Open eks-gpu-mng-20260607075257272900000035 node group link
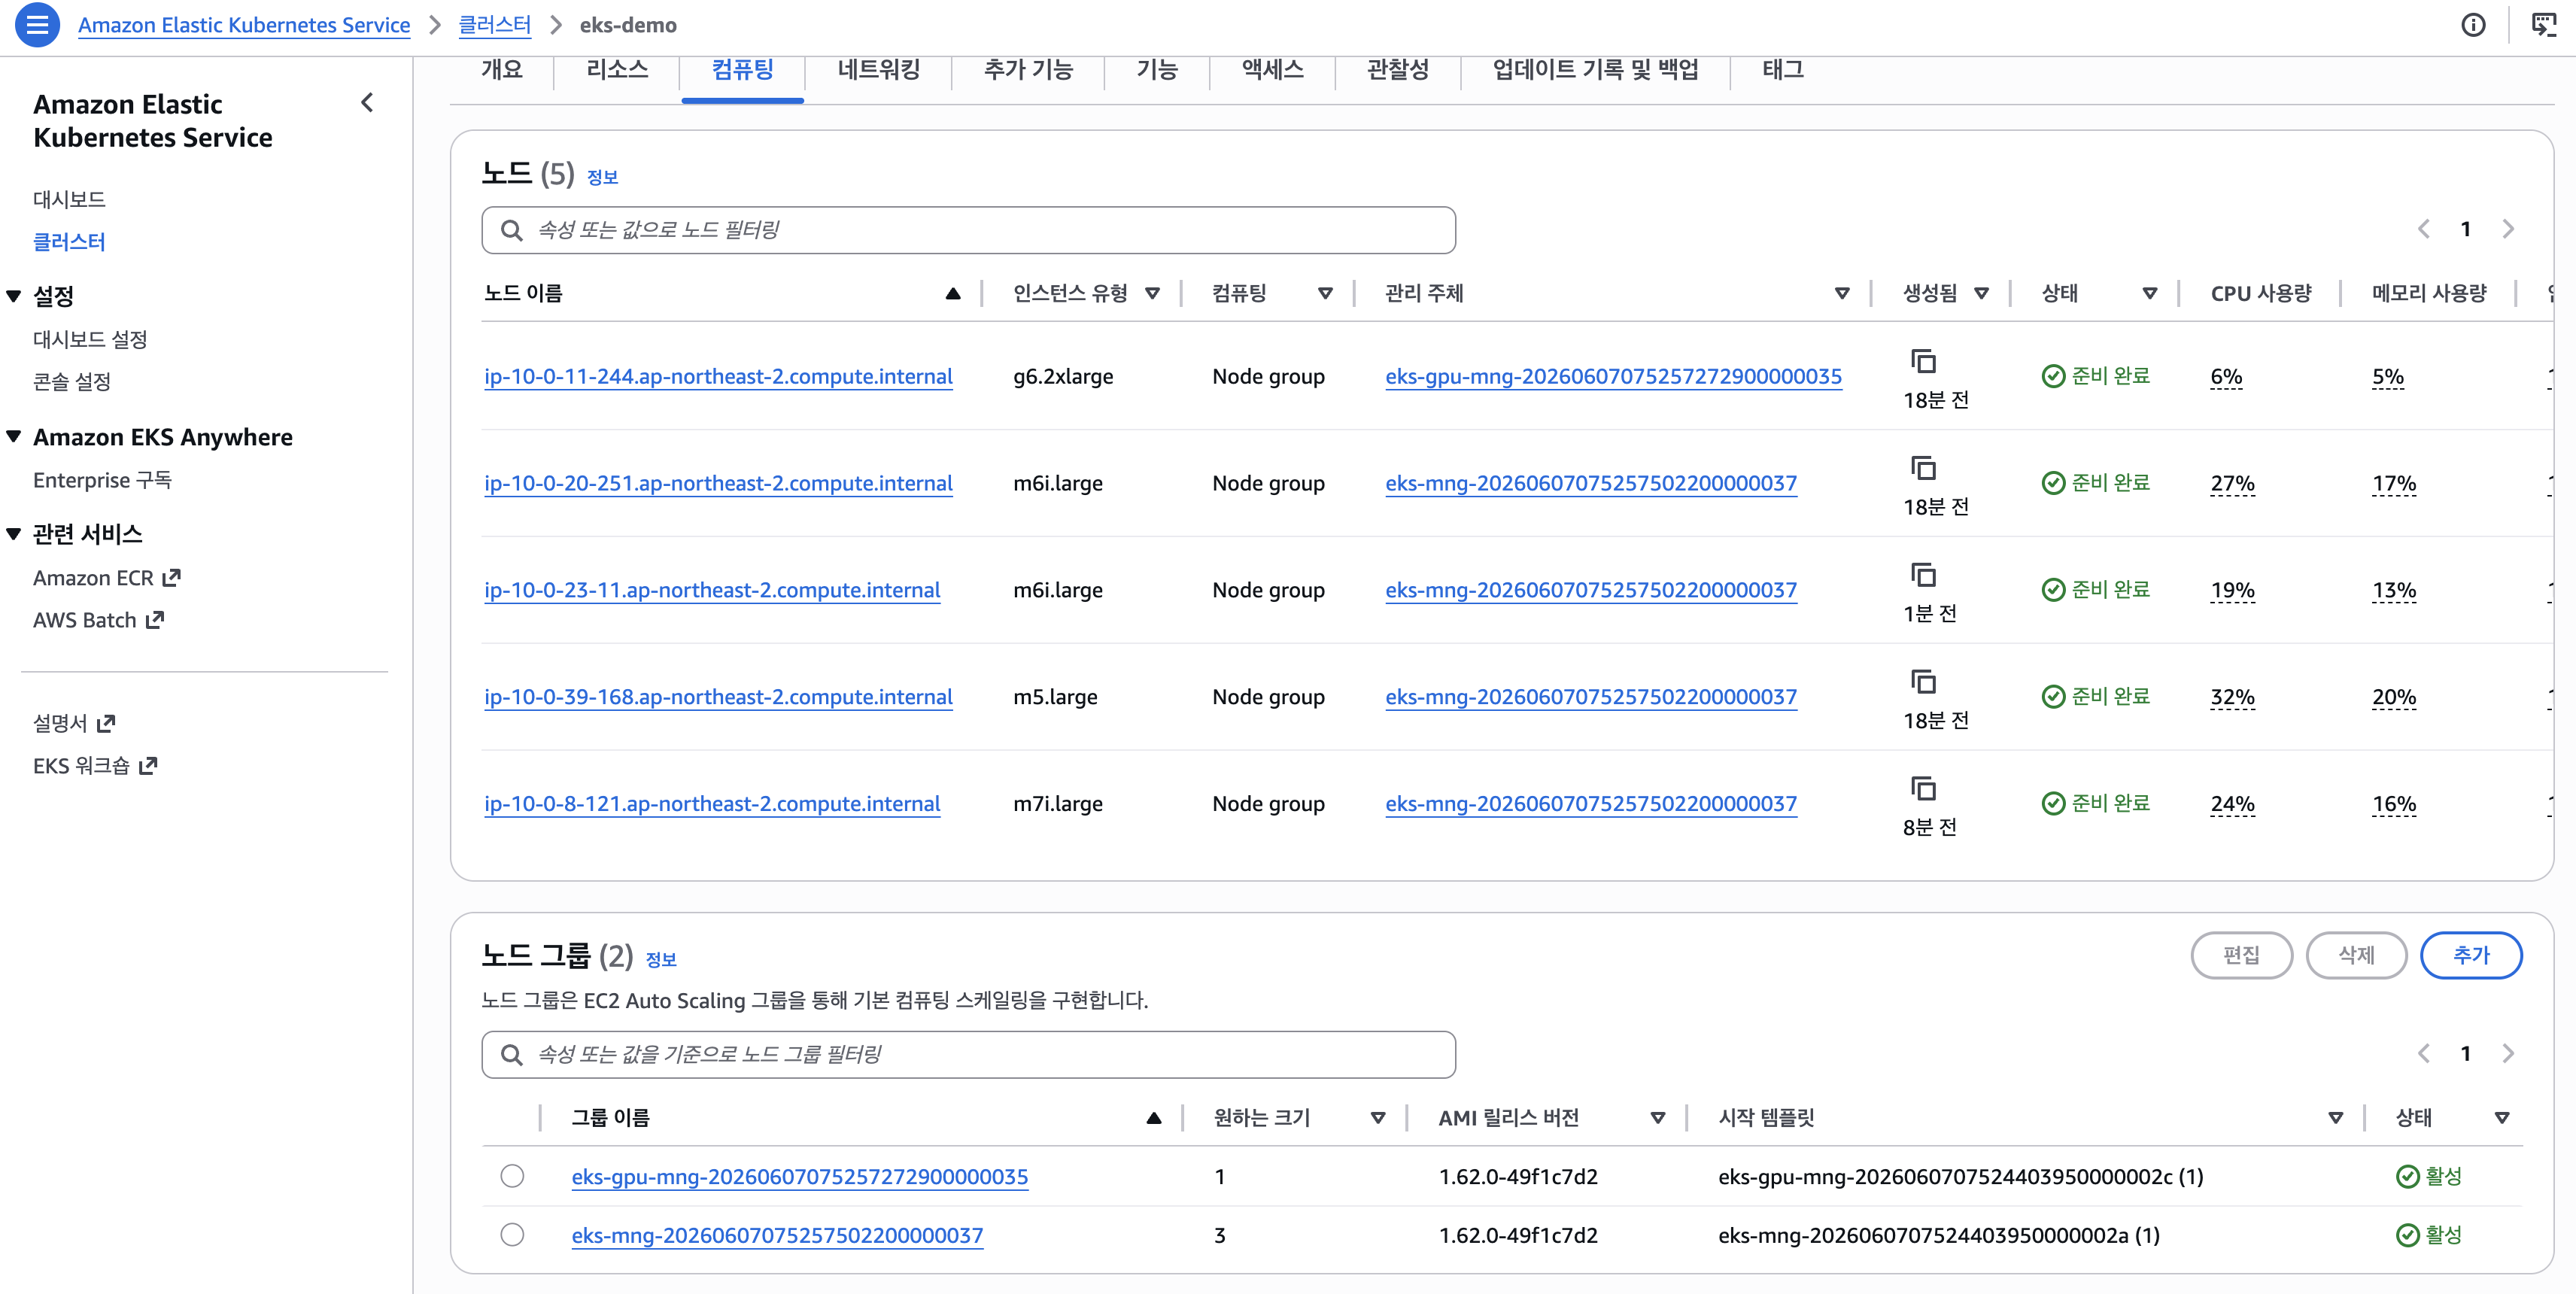 click(799, 1177)
